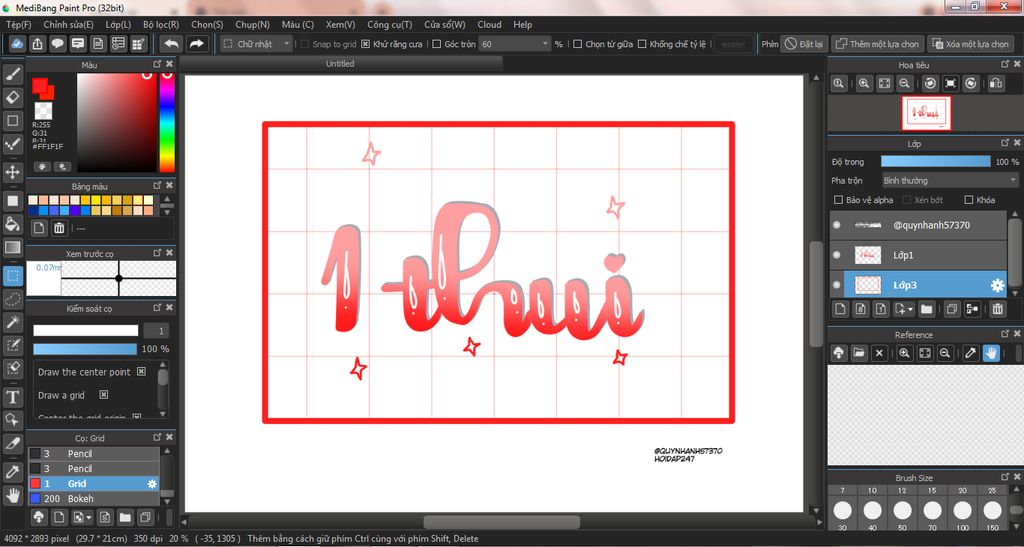Hide the Lớp1 layer
Screen dimensions: 1024x547
(837, 255)
